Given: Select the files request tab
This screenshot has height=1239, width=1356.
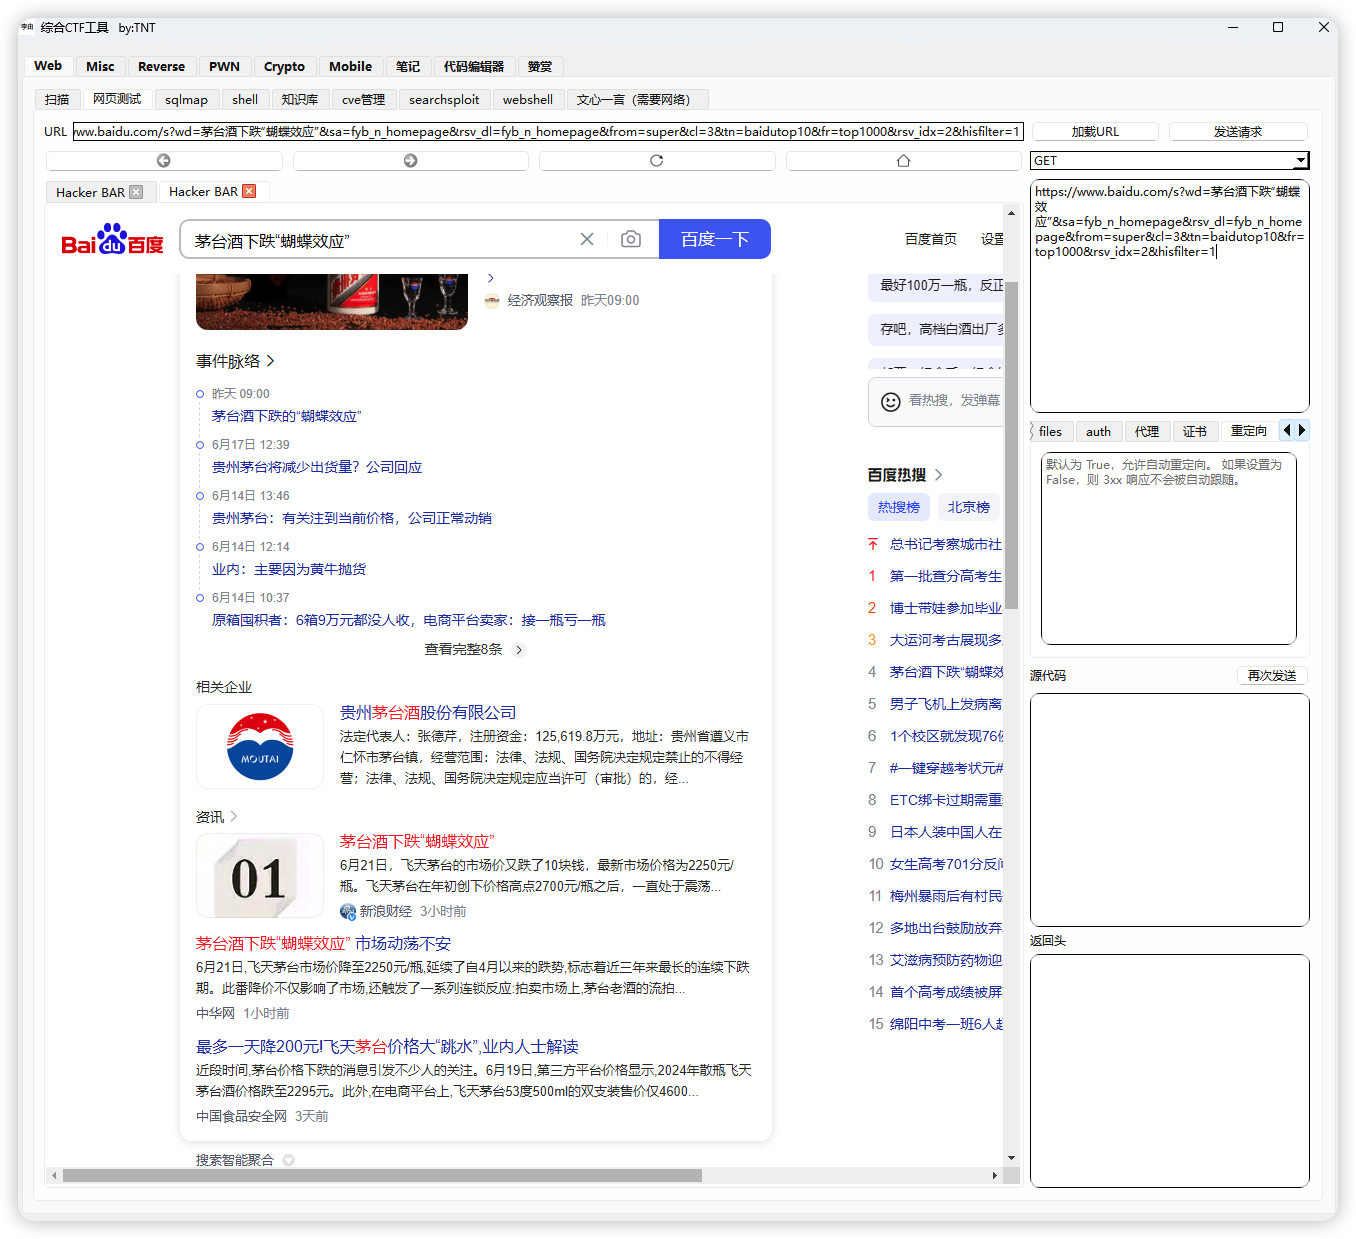Looking at the screenshot, I should point(1051,431).
